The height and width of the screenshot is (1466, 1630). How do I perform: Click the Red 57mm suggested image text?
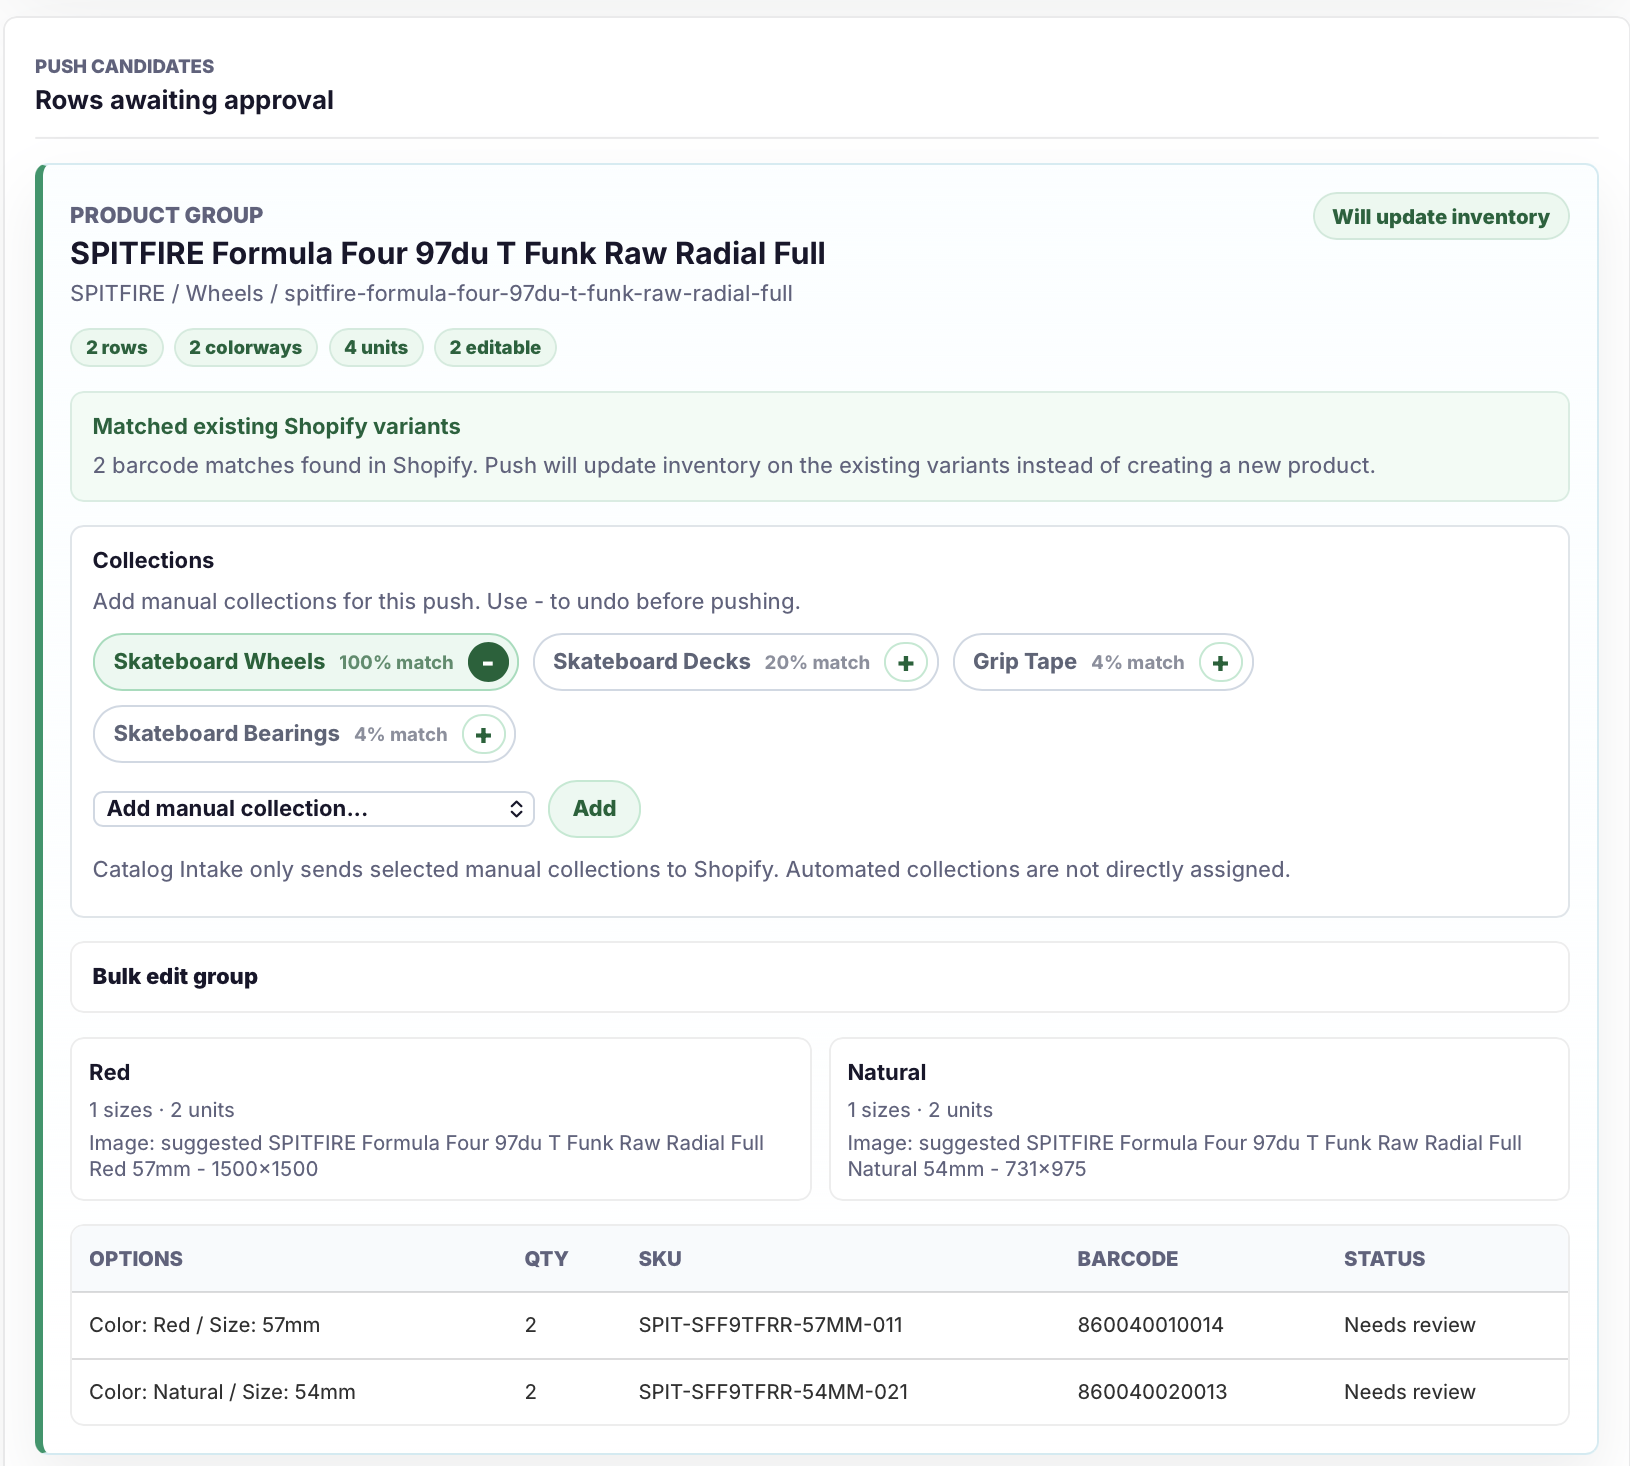pos(427,1156)
